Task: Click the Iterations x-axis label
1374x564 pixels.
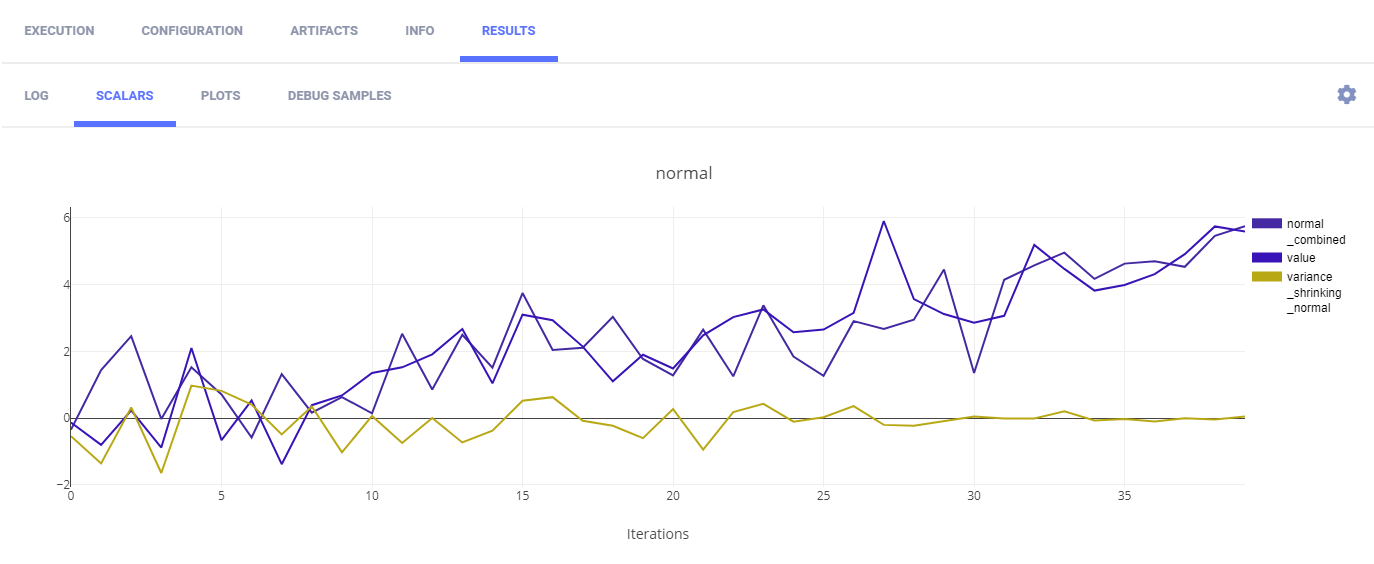Action: point(657,534)
